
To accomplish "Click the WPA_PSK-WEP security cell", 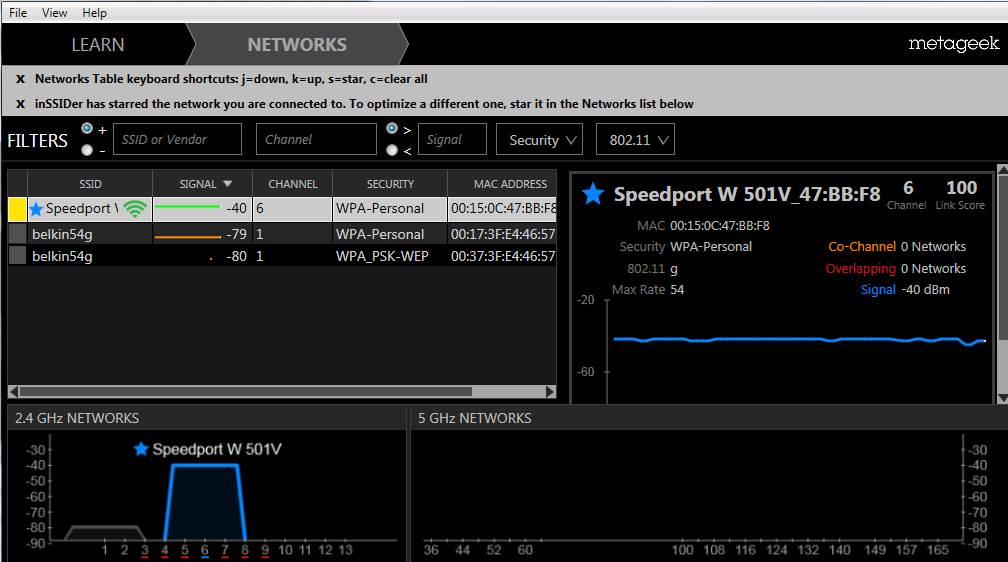I will [x=382, y=256].
